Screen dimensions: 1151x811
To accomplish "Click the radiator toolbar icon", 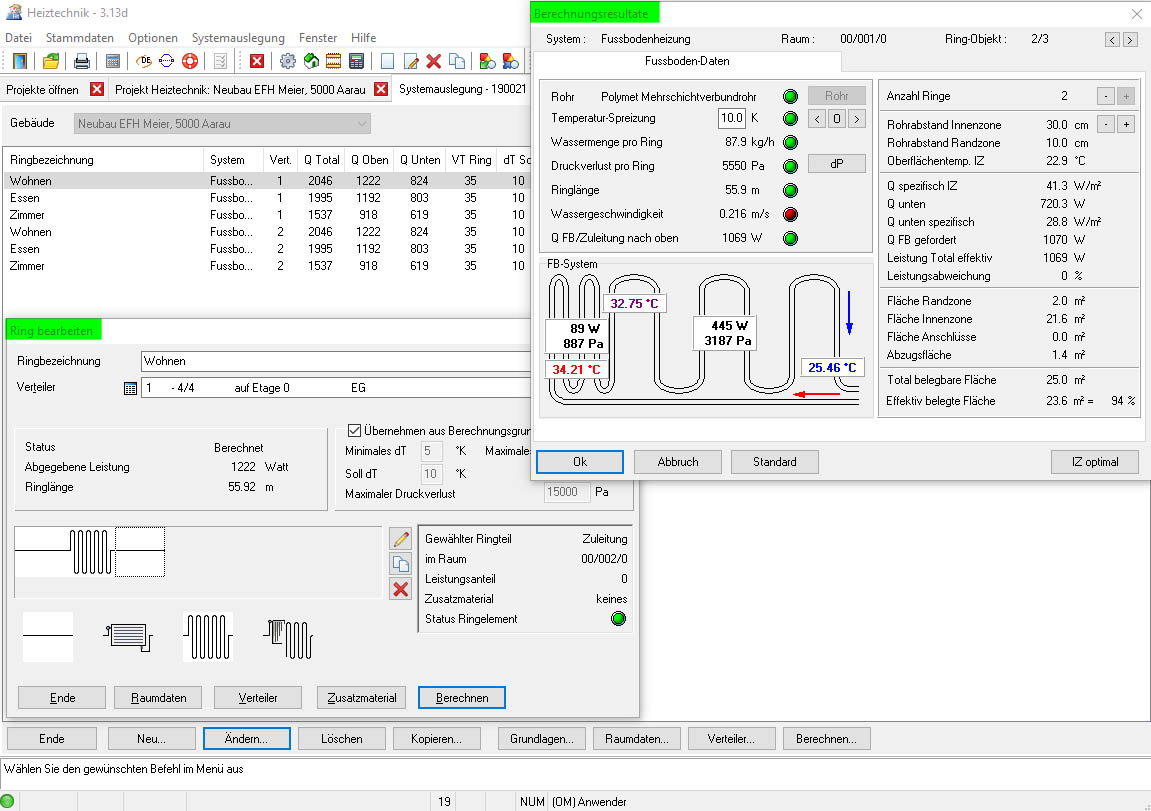I will coord(333,61).
